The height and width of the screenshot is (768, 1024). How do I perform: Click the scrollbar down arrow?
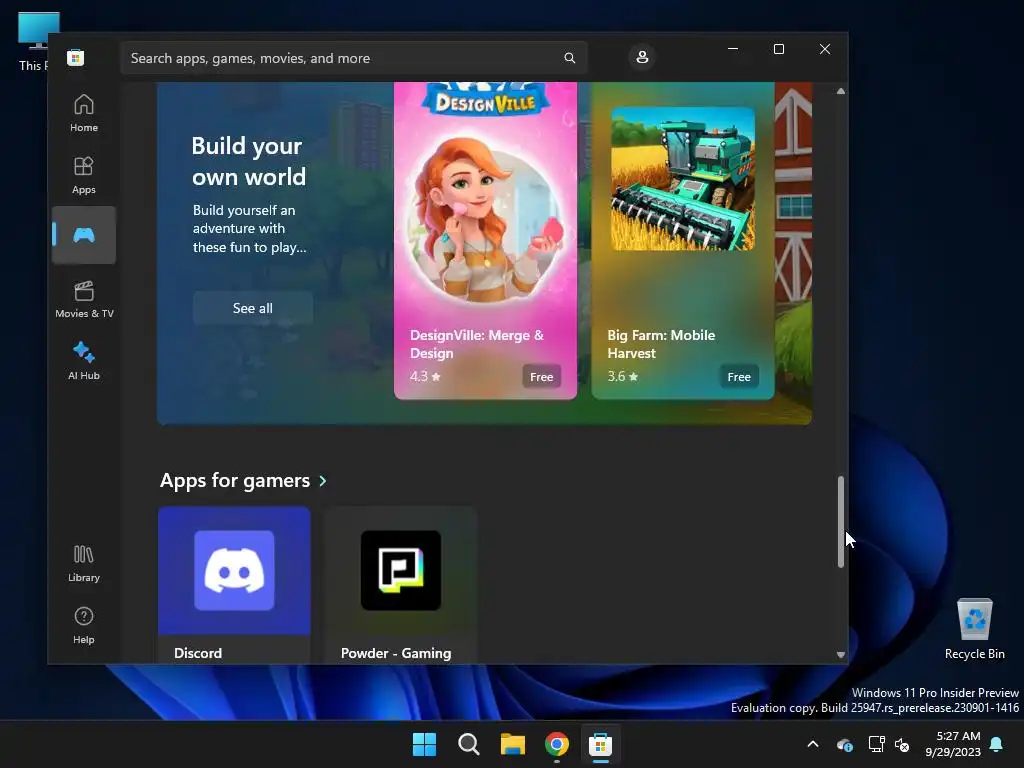840,654
